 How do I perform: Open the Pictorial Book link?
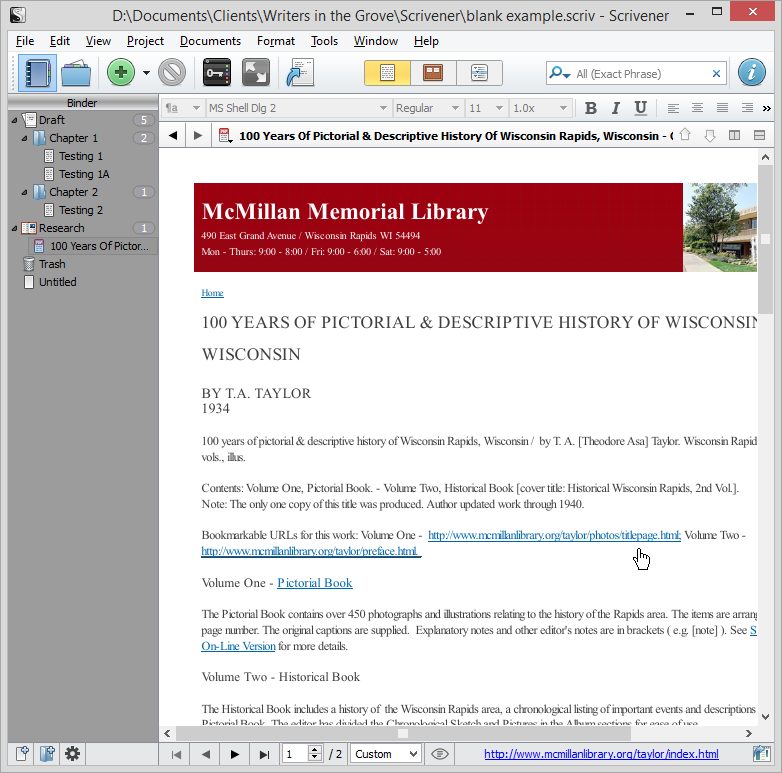click(x=315, y=582)
